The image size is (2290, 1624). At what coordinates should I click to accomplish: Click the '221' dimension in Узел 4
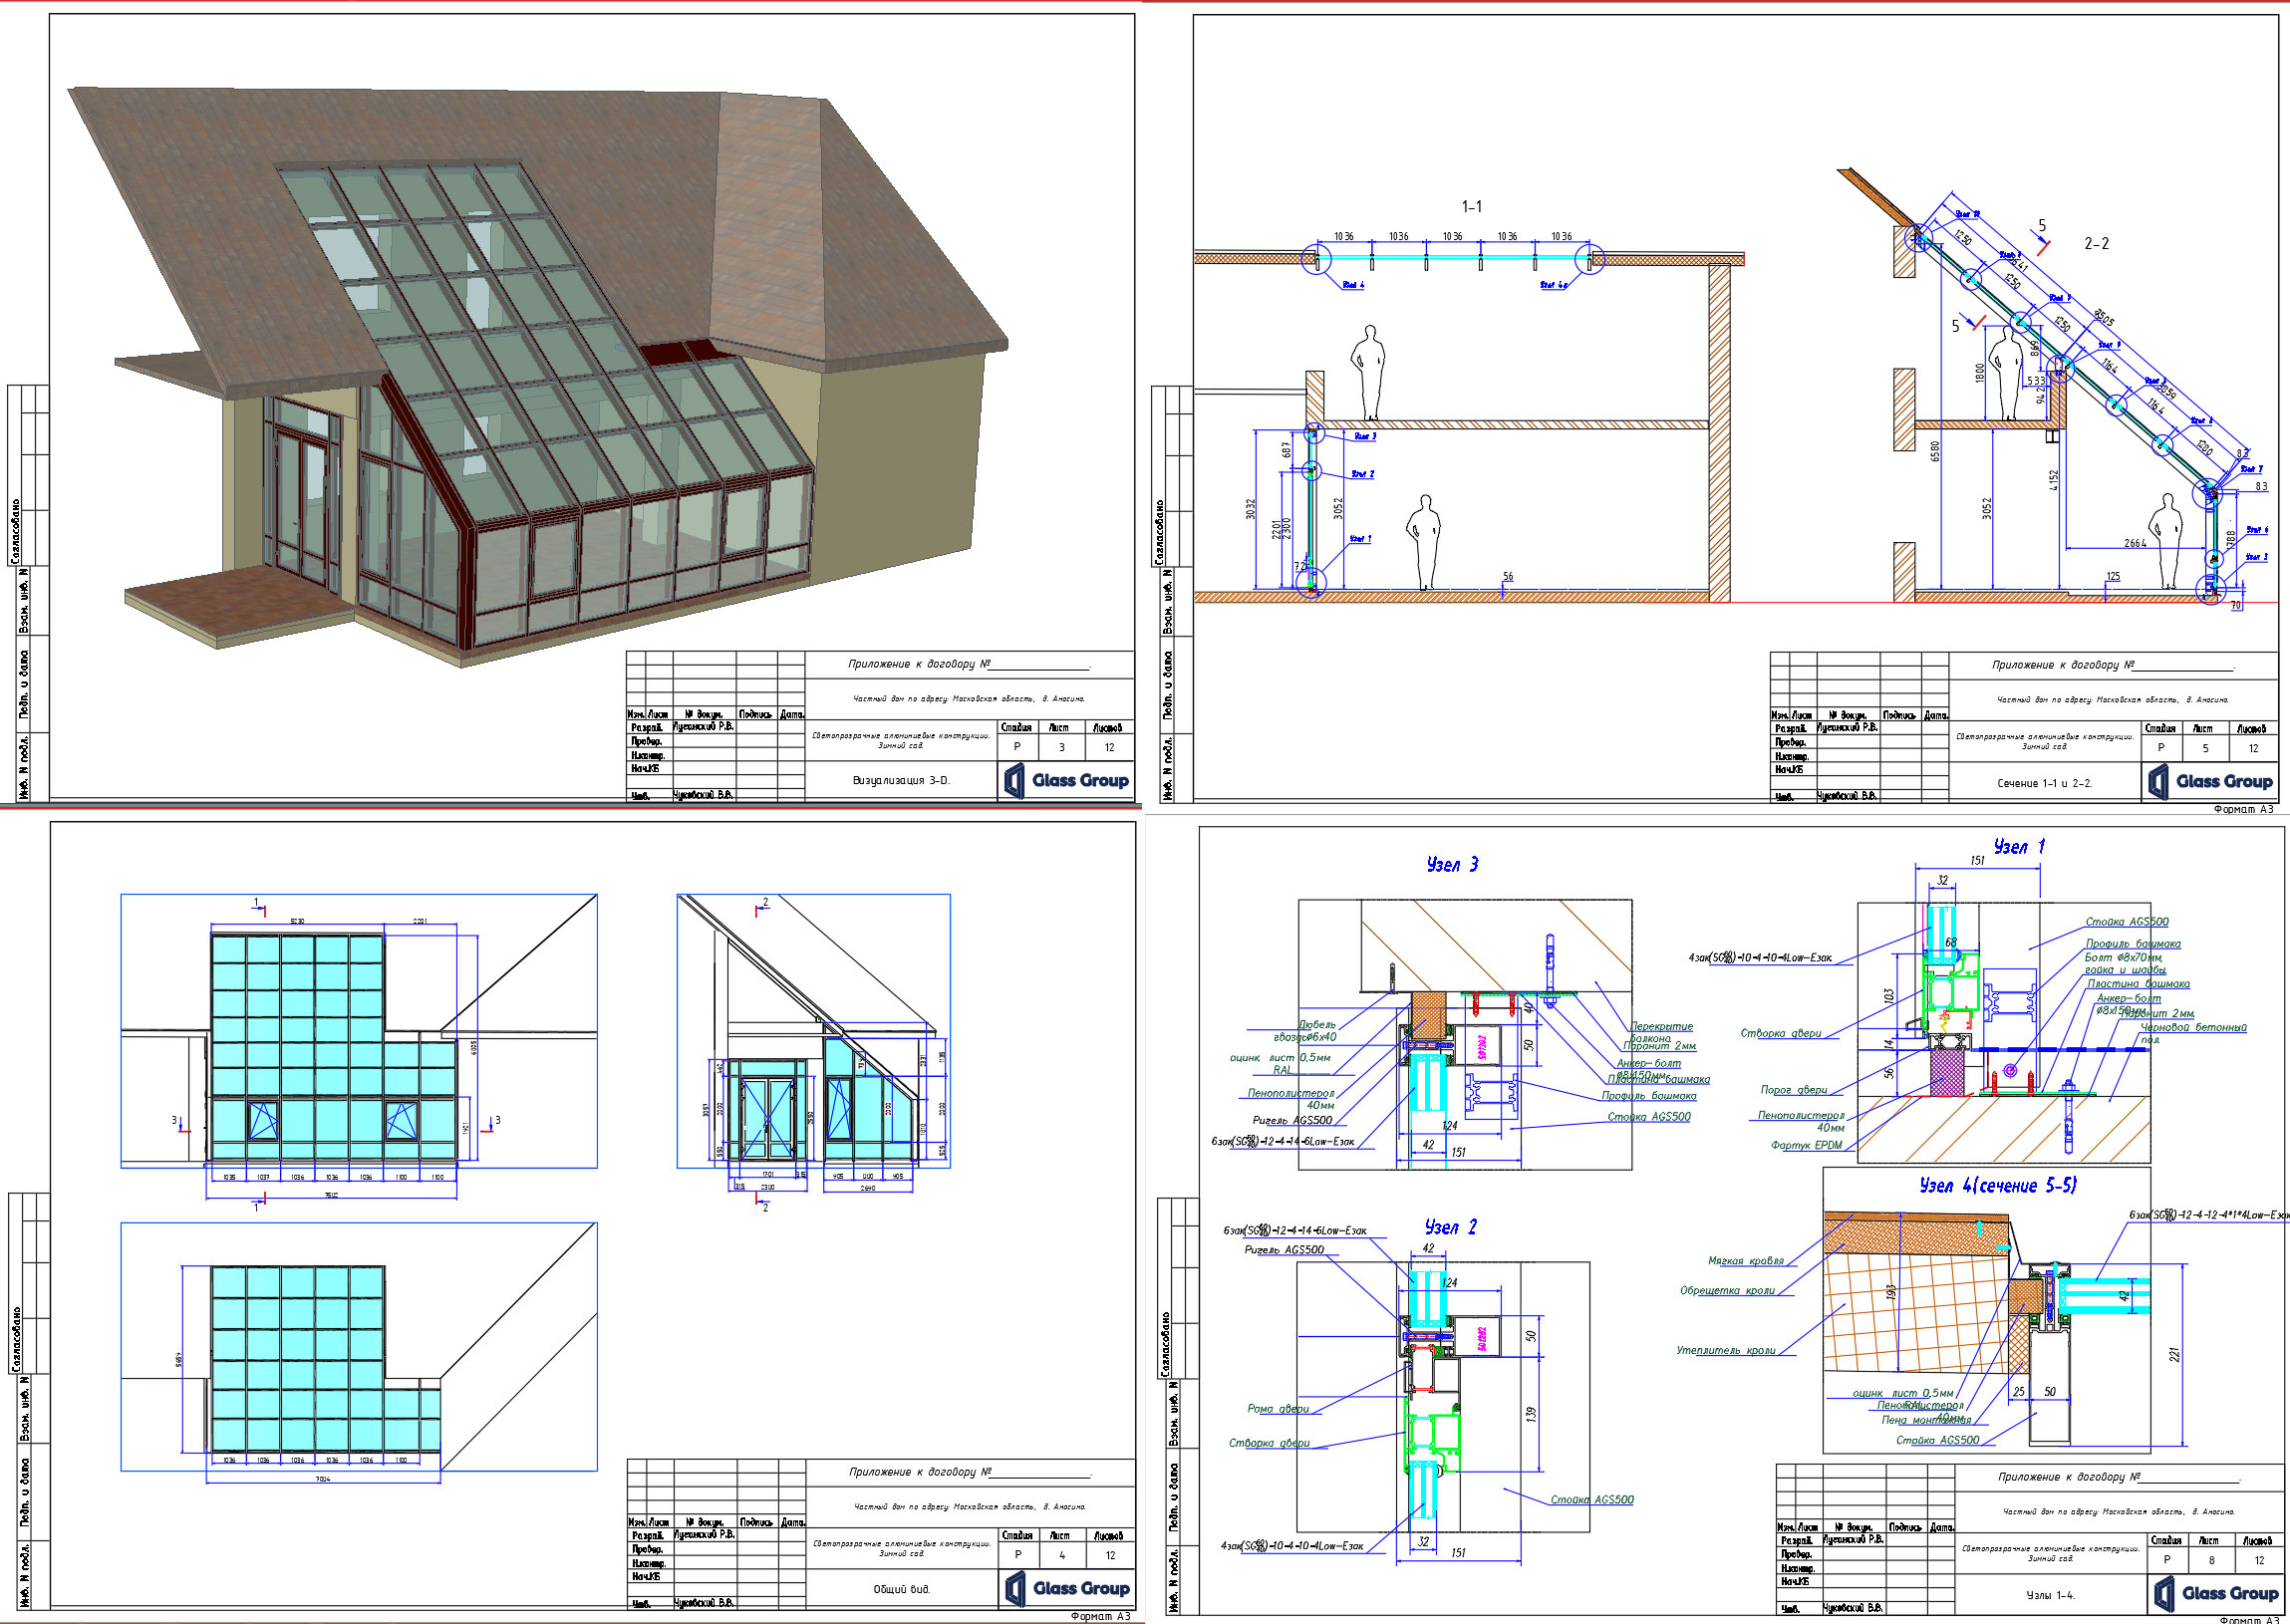coord(2174,1355)
